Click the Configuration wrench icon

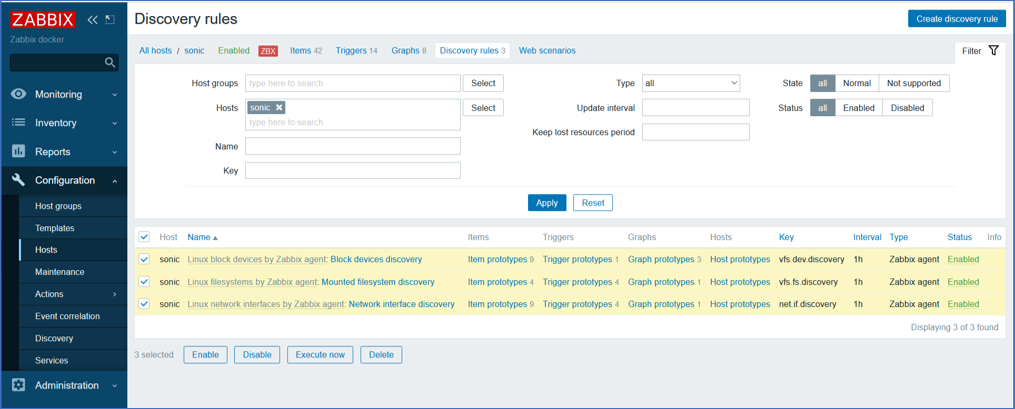click(x=19, y=180)
